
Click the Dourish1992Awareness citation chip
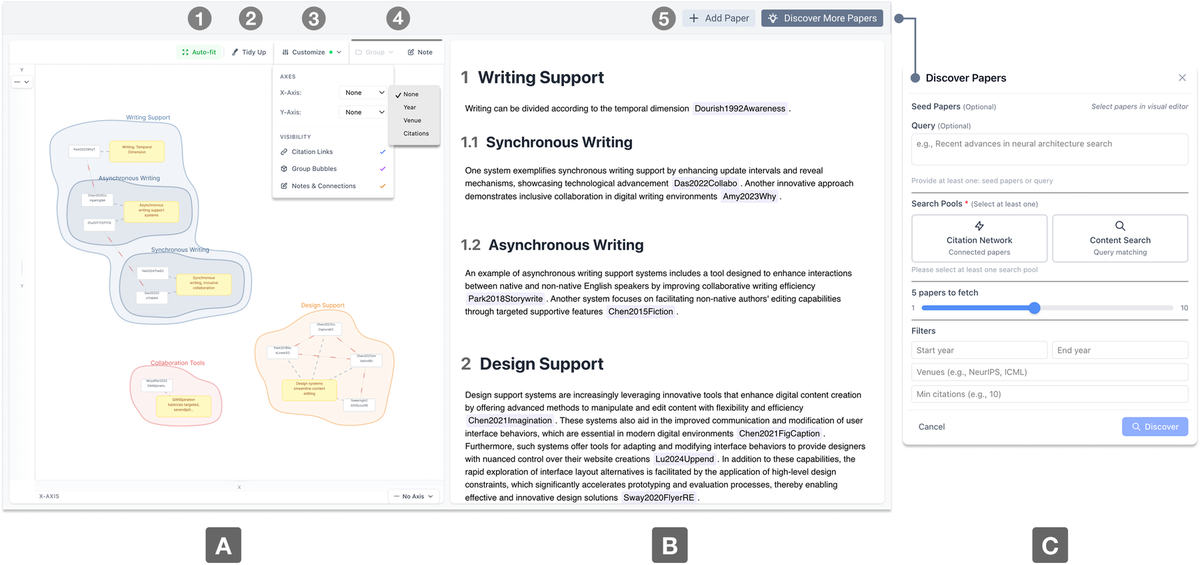740,109
